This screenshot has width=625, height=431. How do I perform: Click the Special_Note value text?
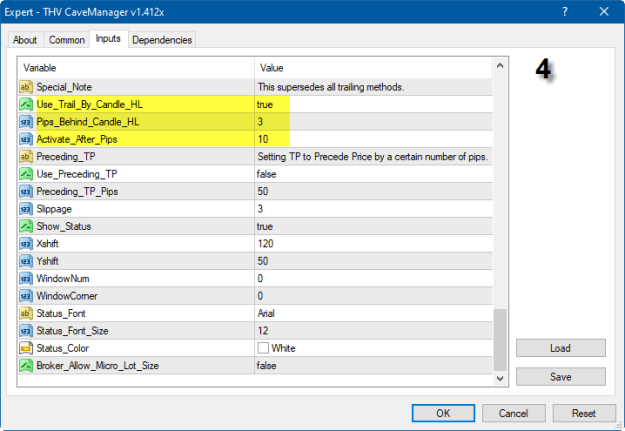331,87
